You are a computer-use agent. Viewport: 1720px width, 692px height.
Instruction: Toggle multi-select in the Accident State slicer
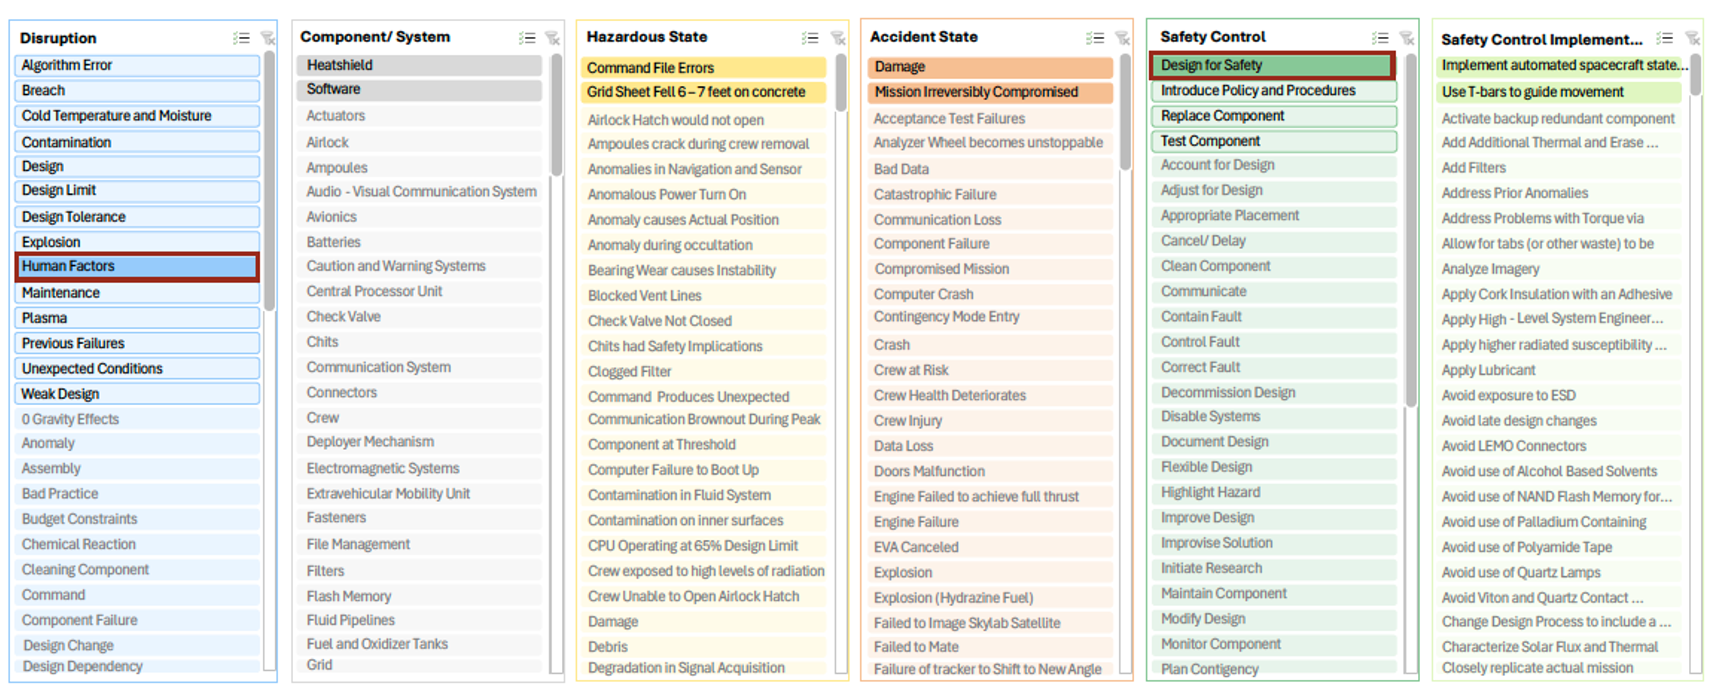coord(1095,38)
